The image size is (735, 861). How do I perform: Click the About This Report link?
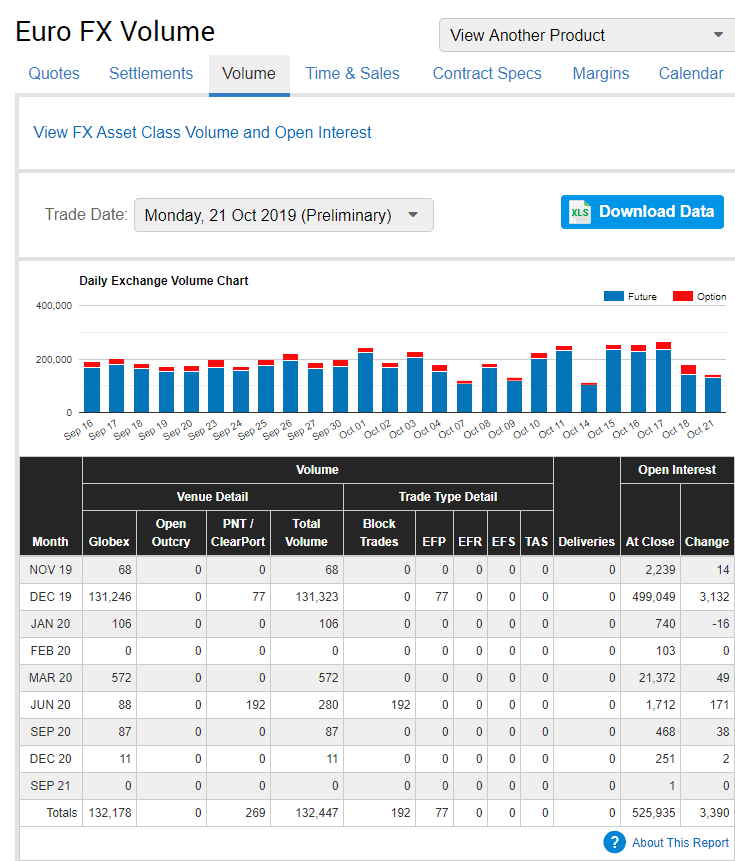pyautogui.click(x=680, y=843)
